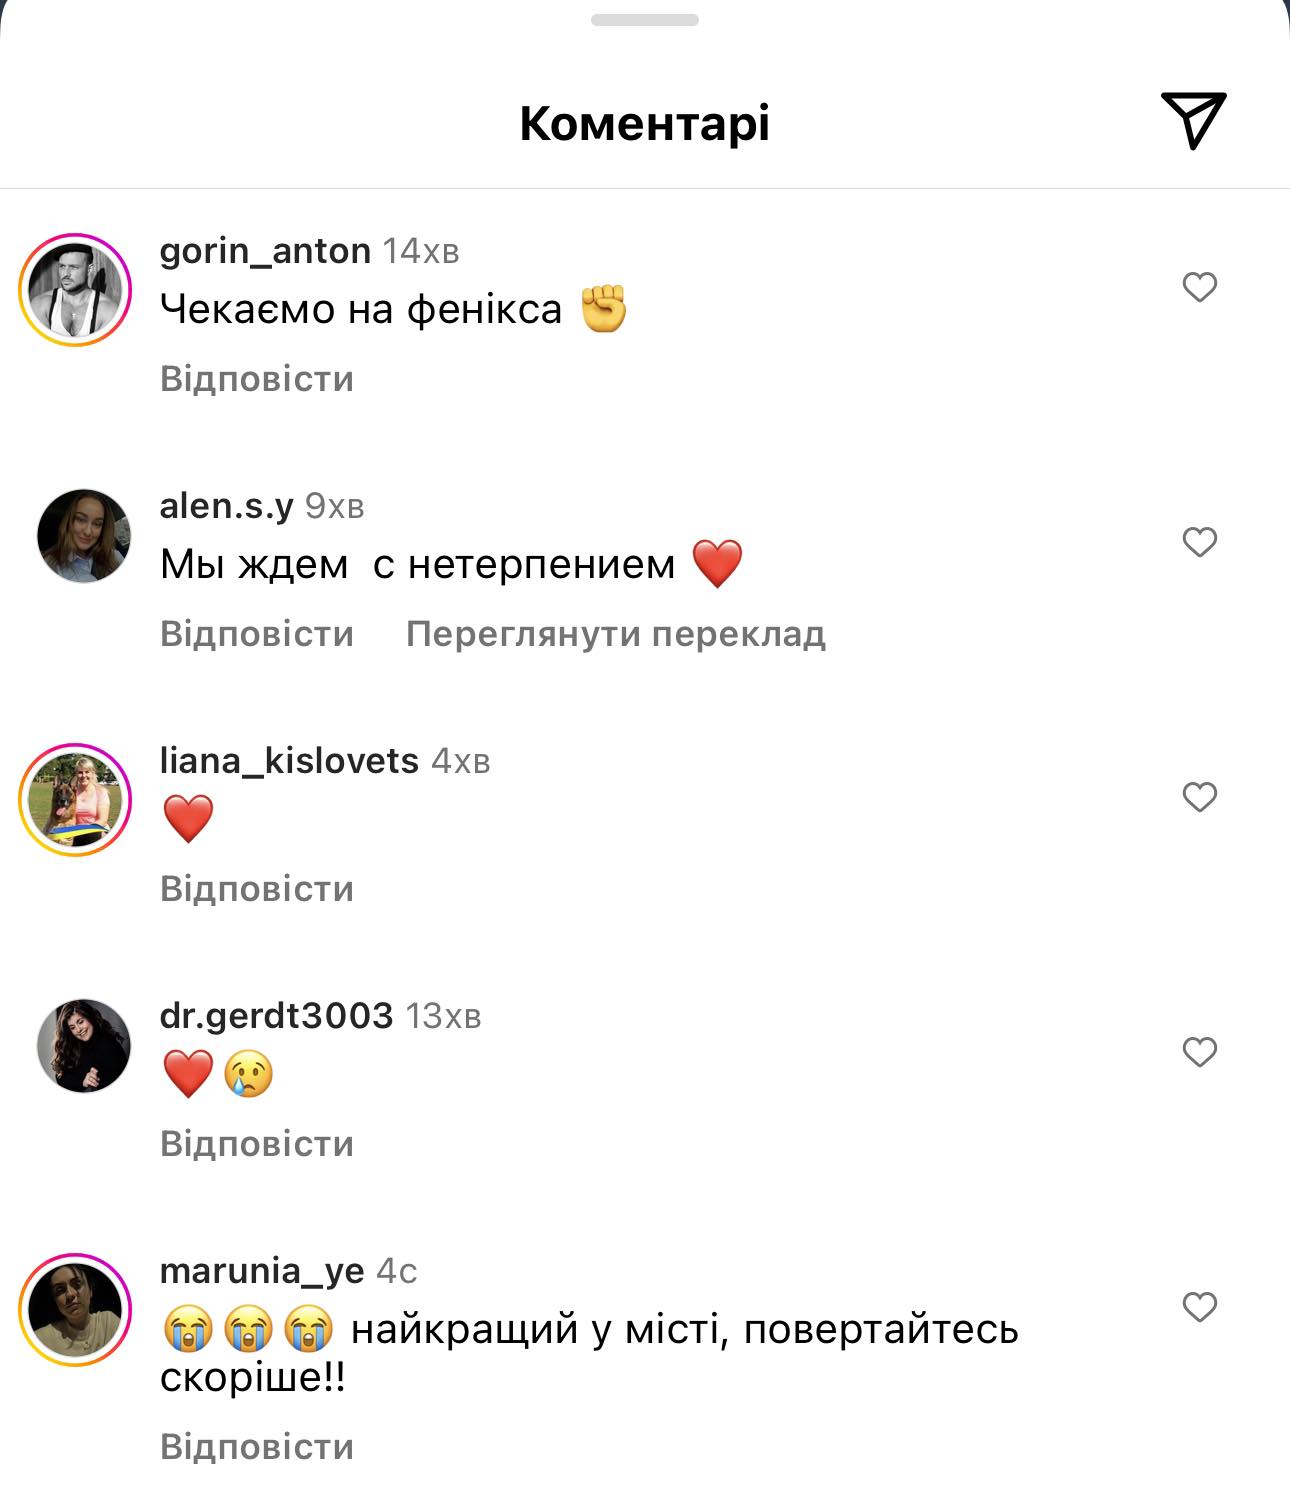
Task: Reply to alen.s.y's comment via Відповісти
Action: click(x=257, y=635)
